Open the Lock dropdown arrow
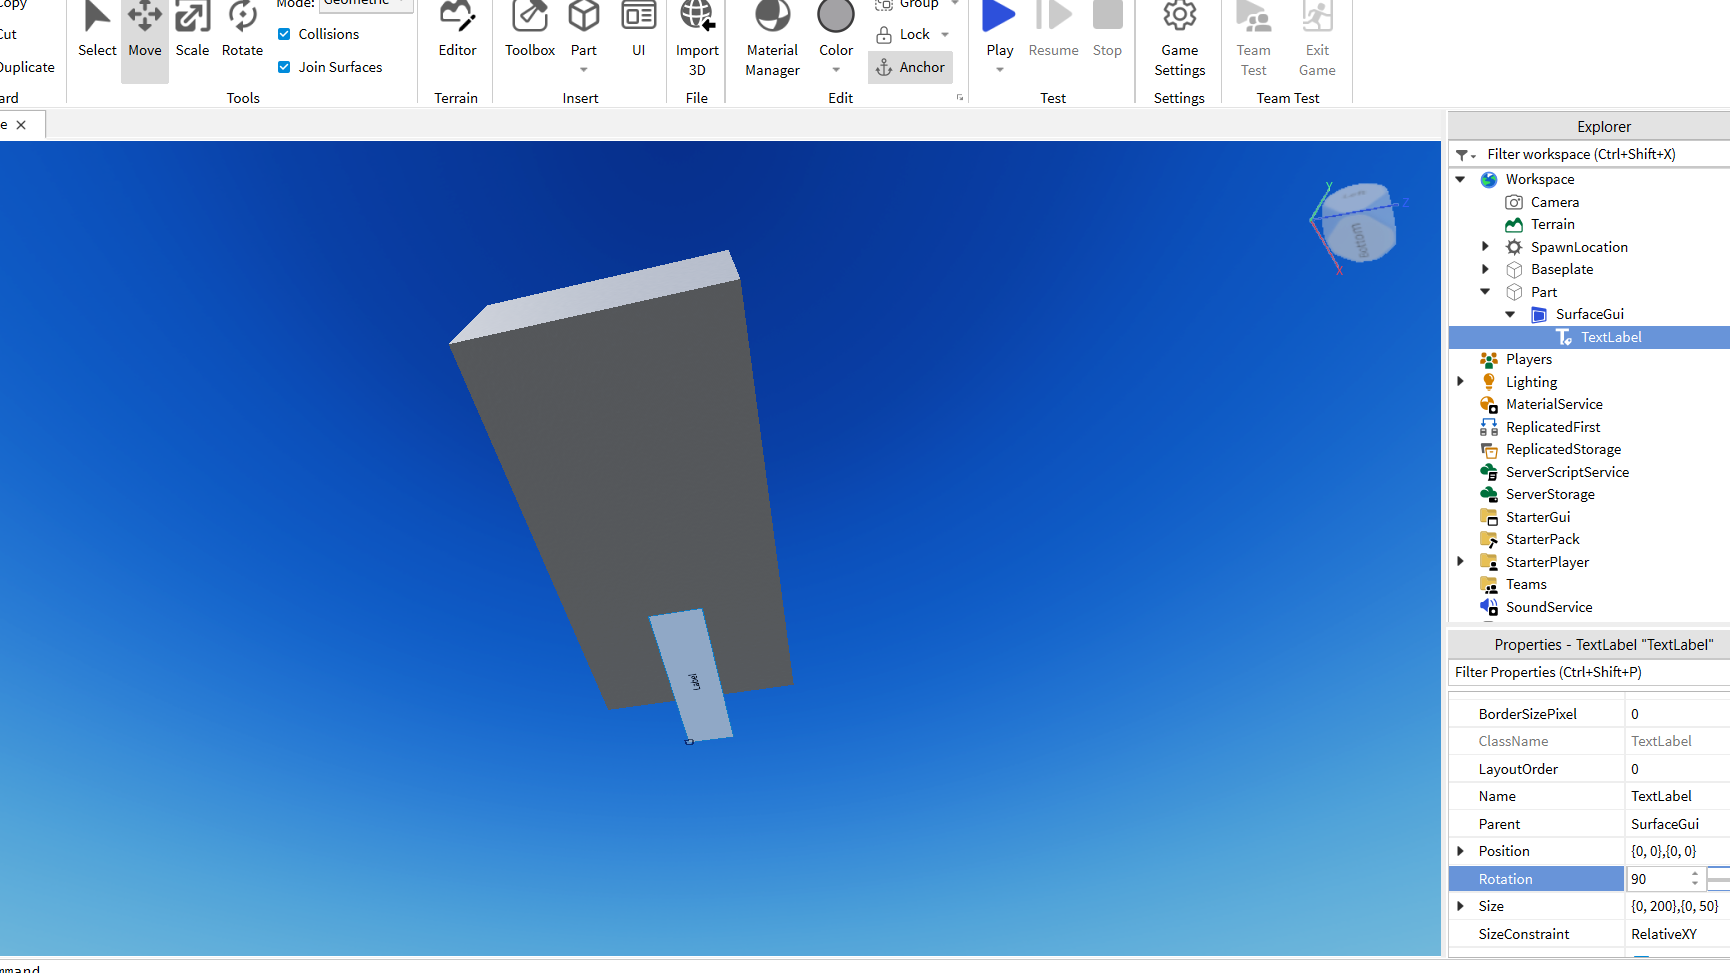 [x=945, y=34]
